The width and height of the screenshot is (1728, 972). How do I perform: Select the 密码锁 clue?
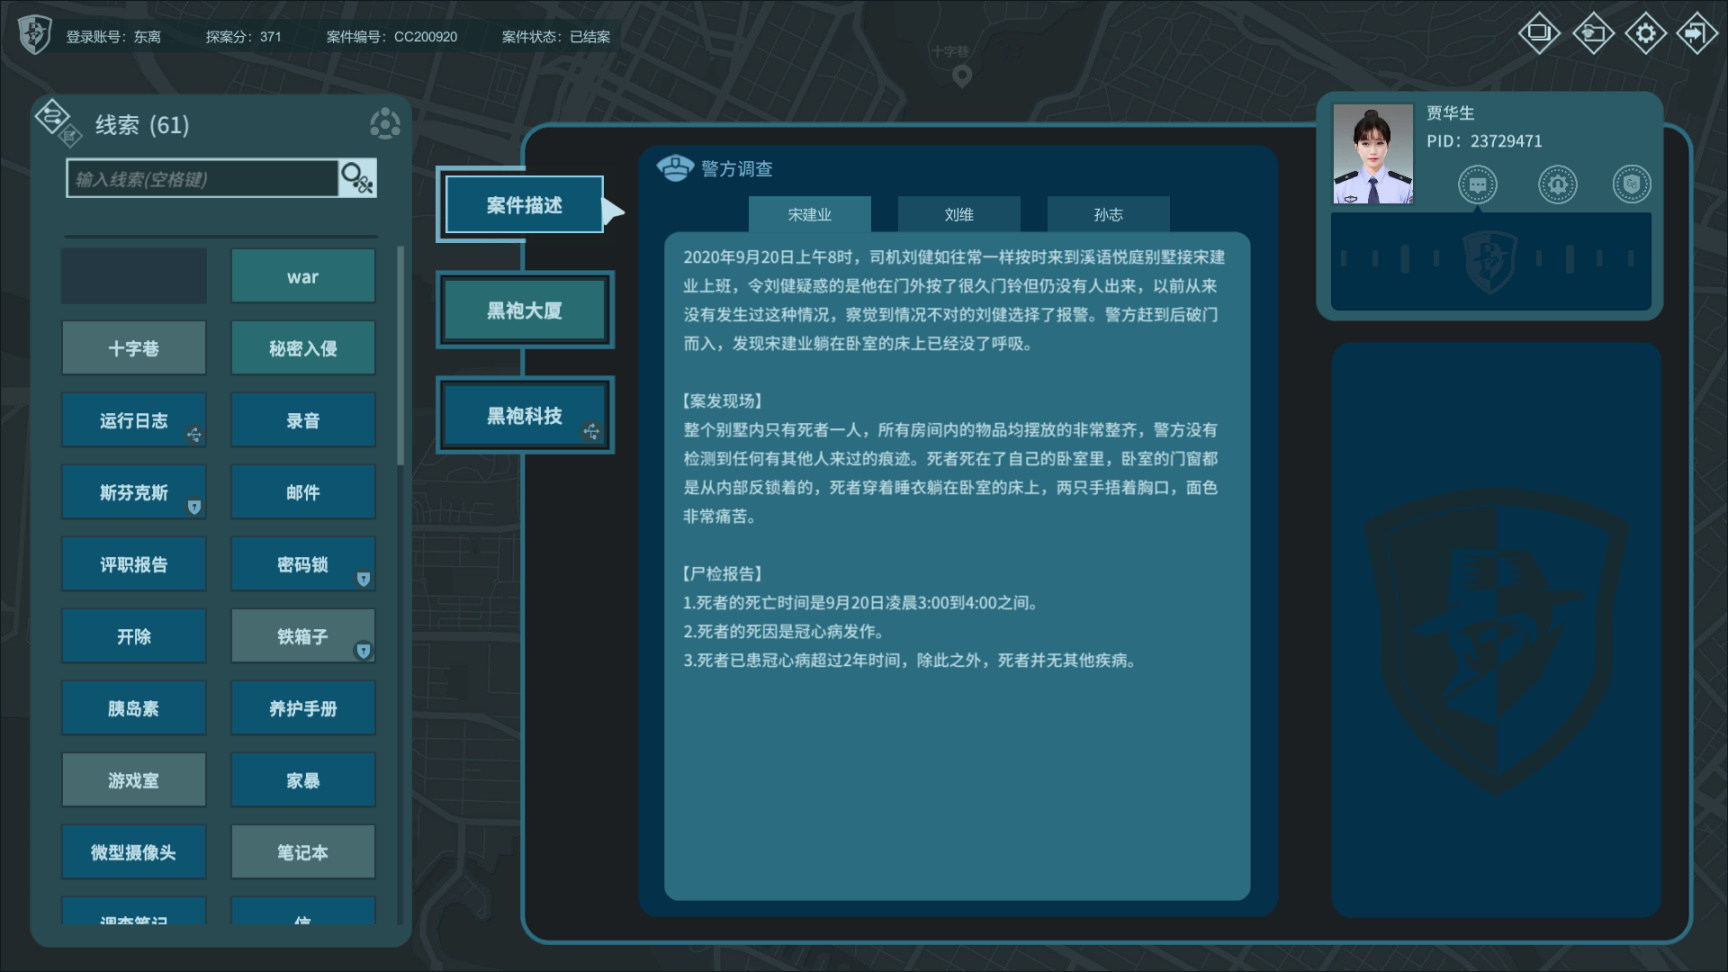point(303,564)
